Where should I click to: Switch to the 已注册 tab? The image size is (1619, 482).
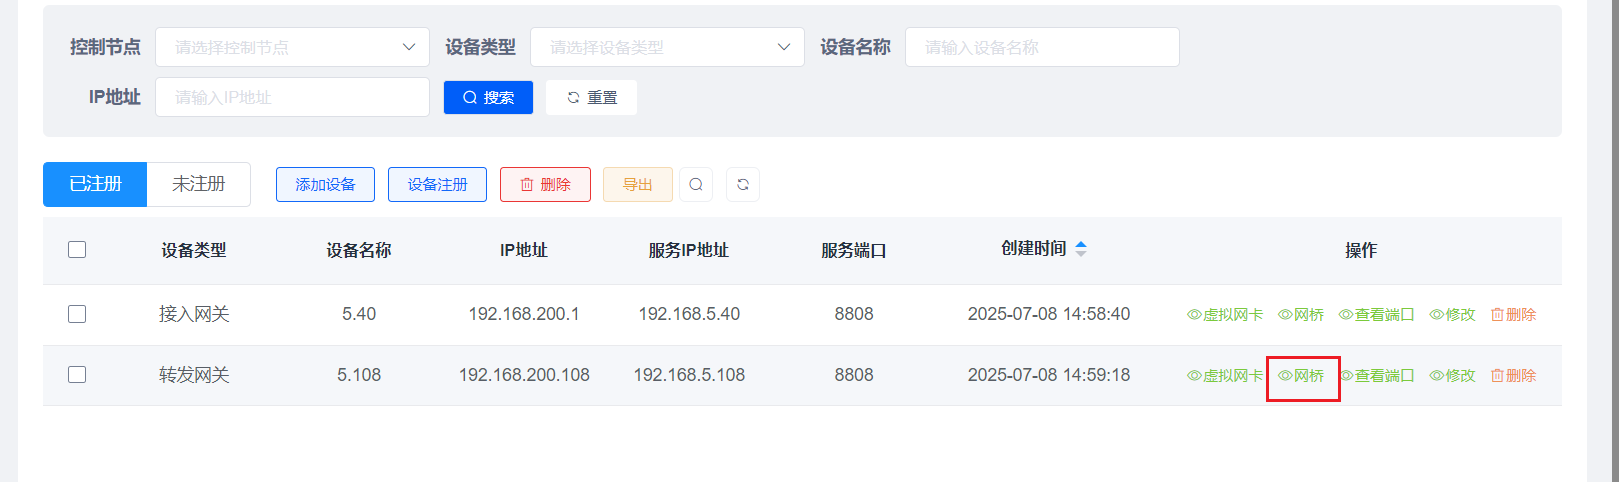[95, 184]
